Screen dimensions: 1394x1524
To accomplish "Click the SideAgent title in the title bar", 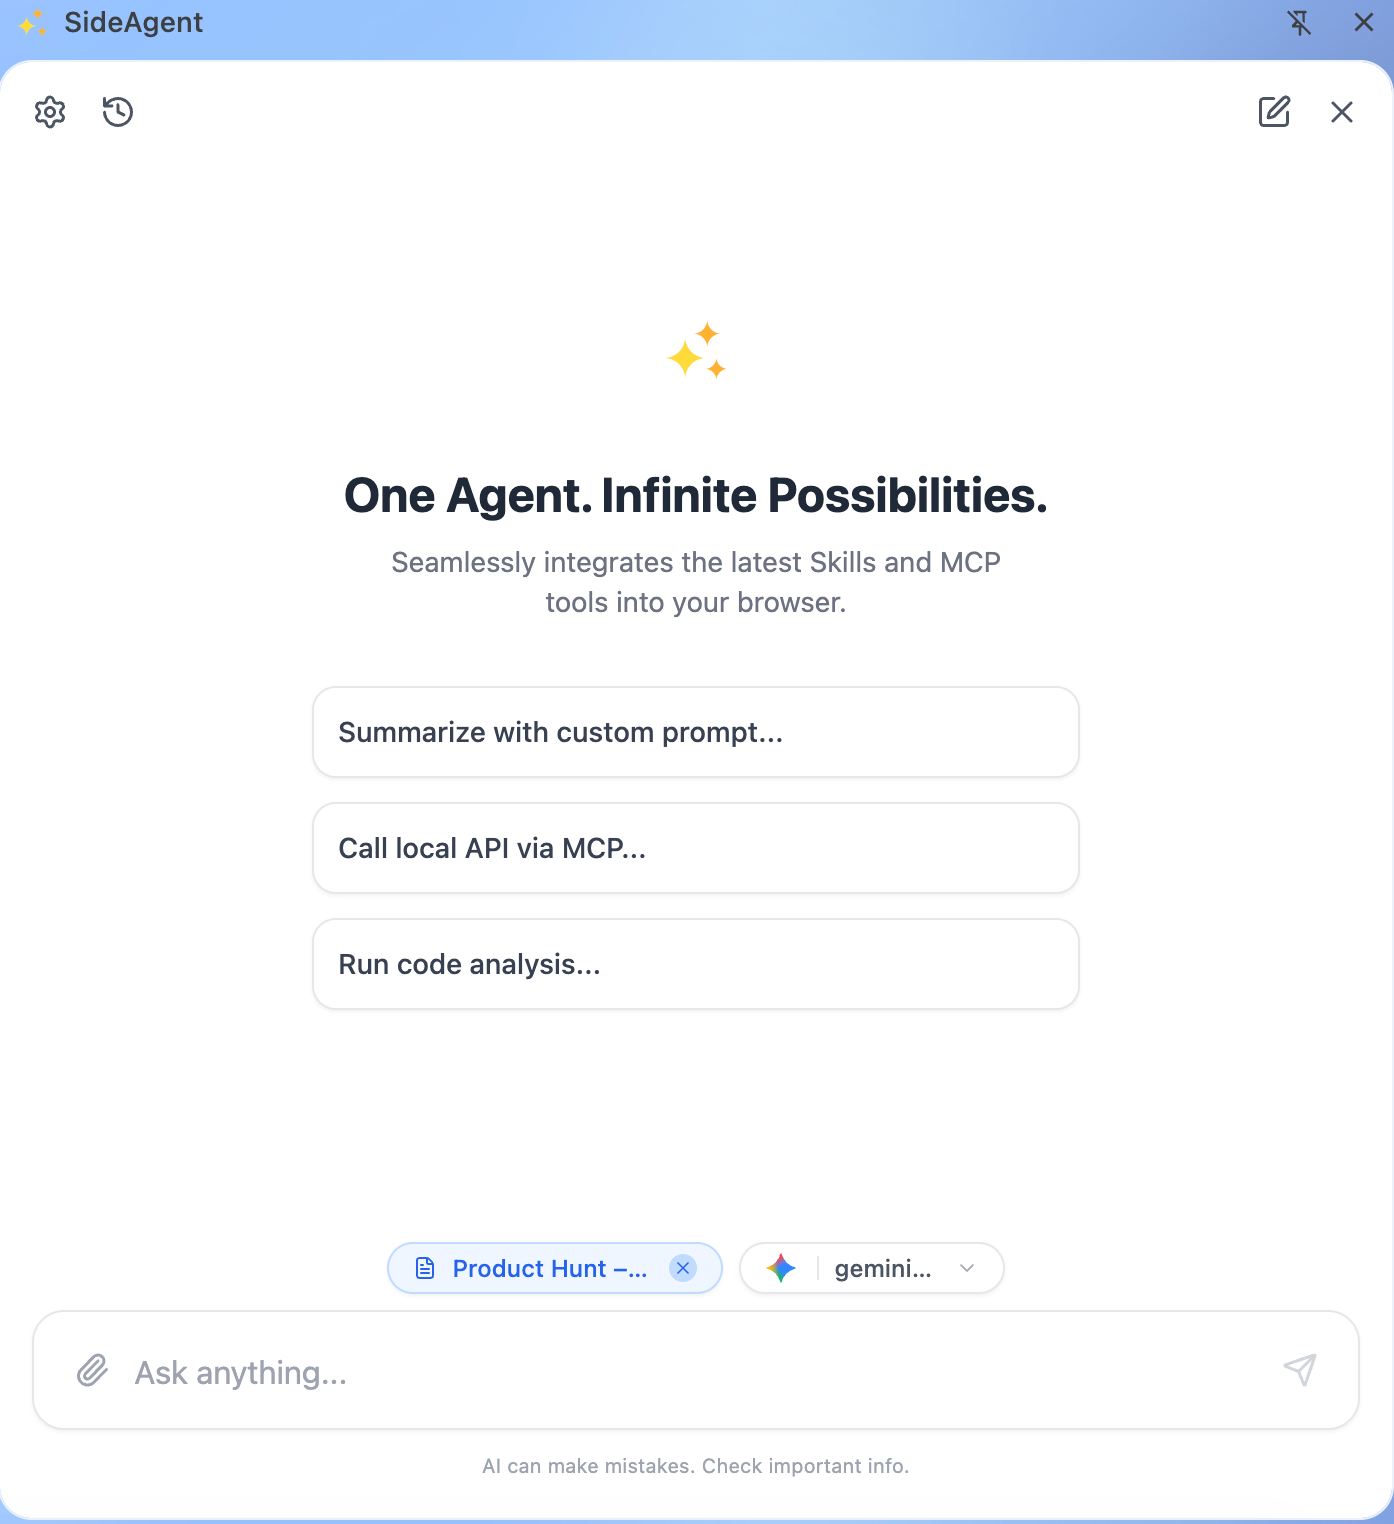I will coord(133,22).
